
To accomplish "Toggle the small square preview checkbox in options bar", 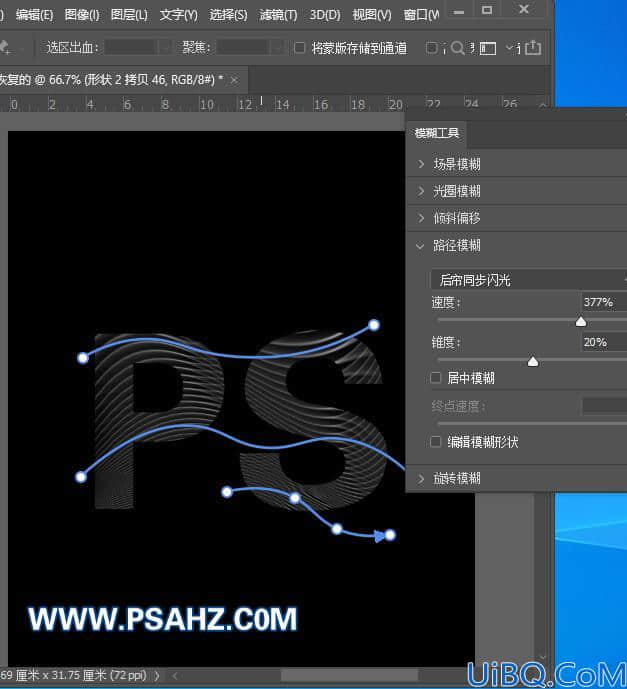I will [431, 48].
